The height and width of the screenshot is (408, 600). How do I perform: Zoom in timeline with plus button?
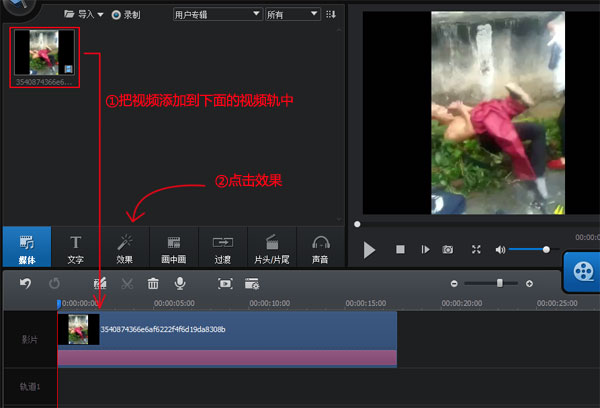[x=530, y=284]
